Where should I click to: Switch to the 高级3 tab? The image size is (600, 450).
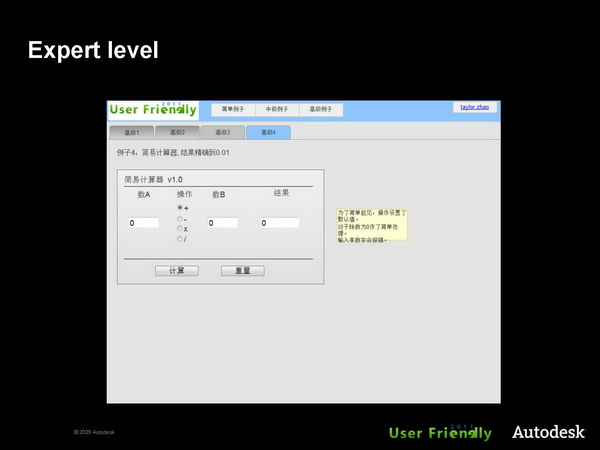coord(222,132)
